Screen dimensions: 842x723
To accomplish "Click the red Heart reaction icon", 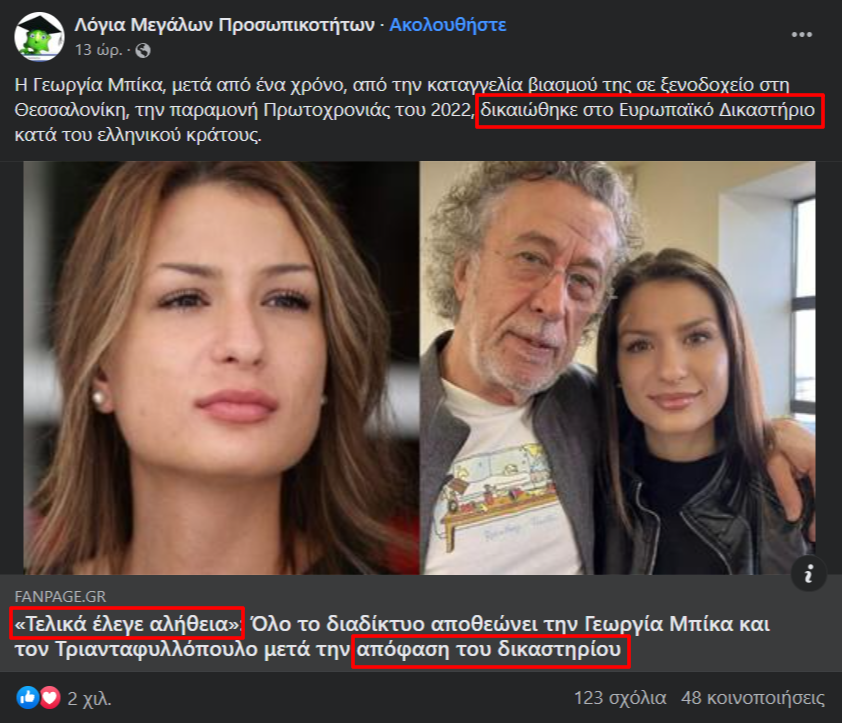I will coord(50,698).
